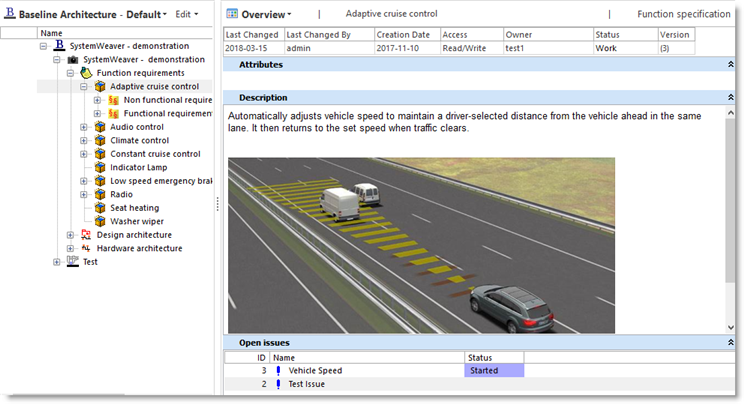
Task: Select Seat heating in the tree
Action: (135, 208)
